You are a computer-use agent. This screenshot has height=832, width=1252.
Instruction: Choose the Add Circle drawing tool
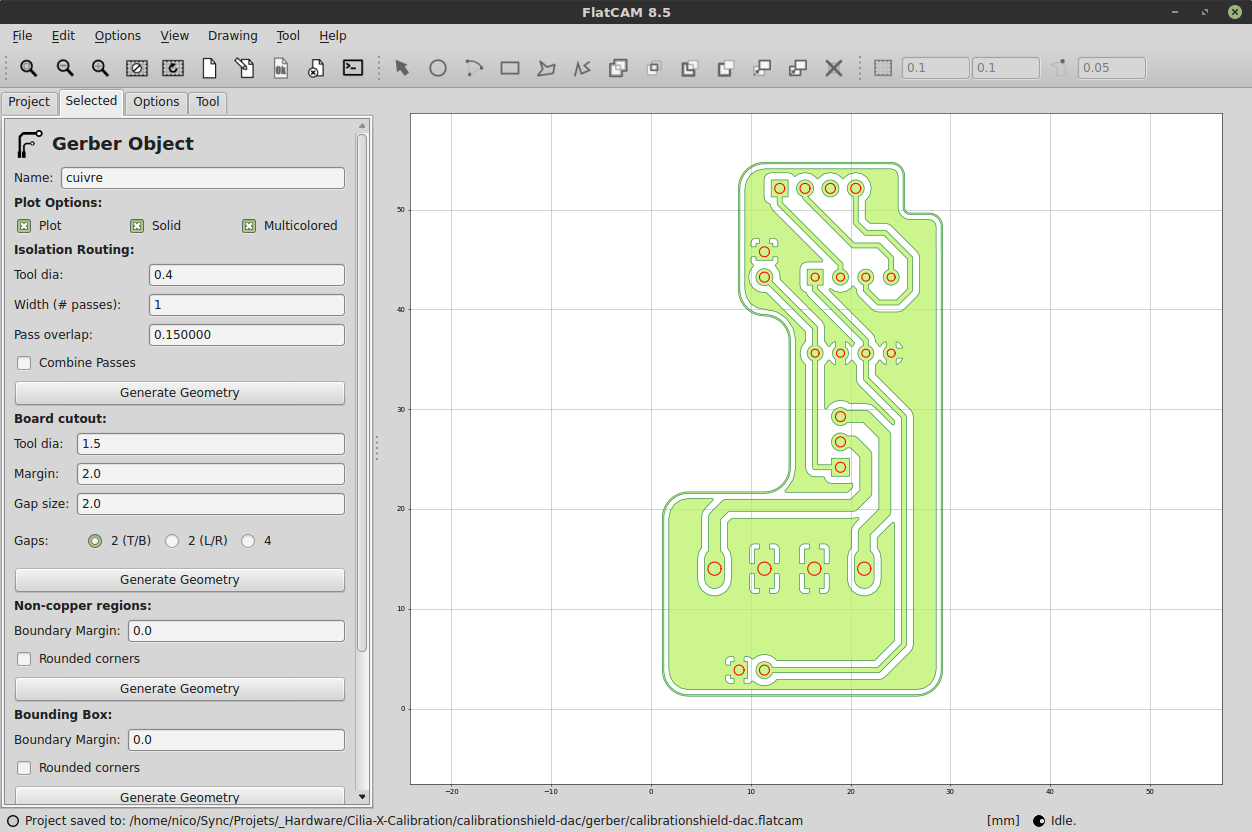[438, 68]
